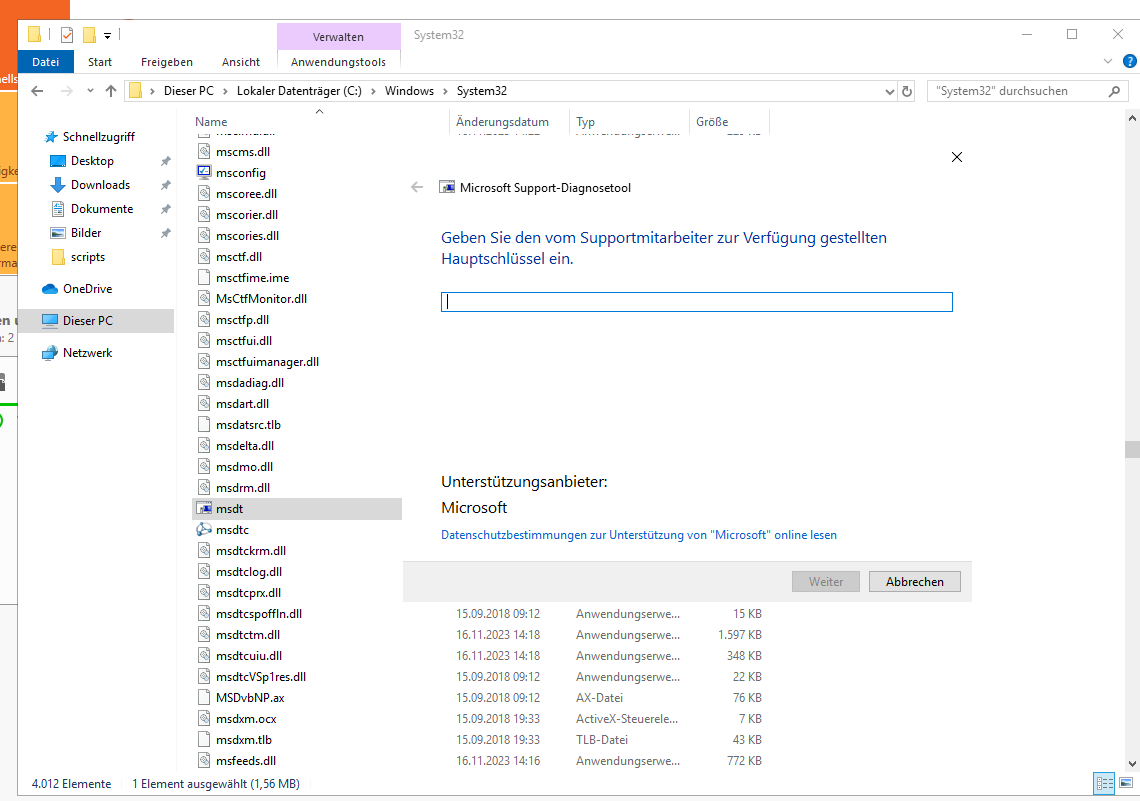Click the Hauptschlüssel input field
Screen dimensions: 1140x801
coord(697,302)
